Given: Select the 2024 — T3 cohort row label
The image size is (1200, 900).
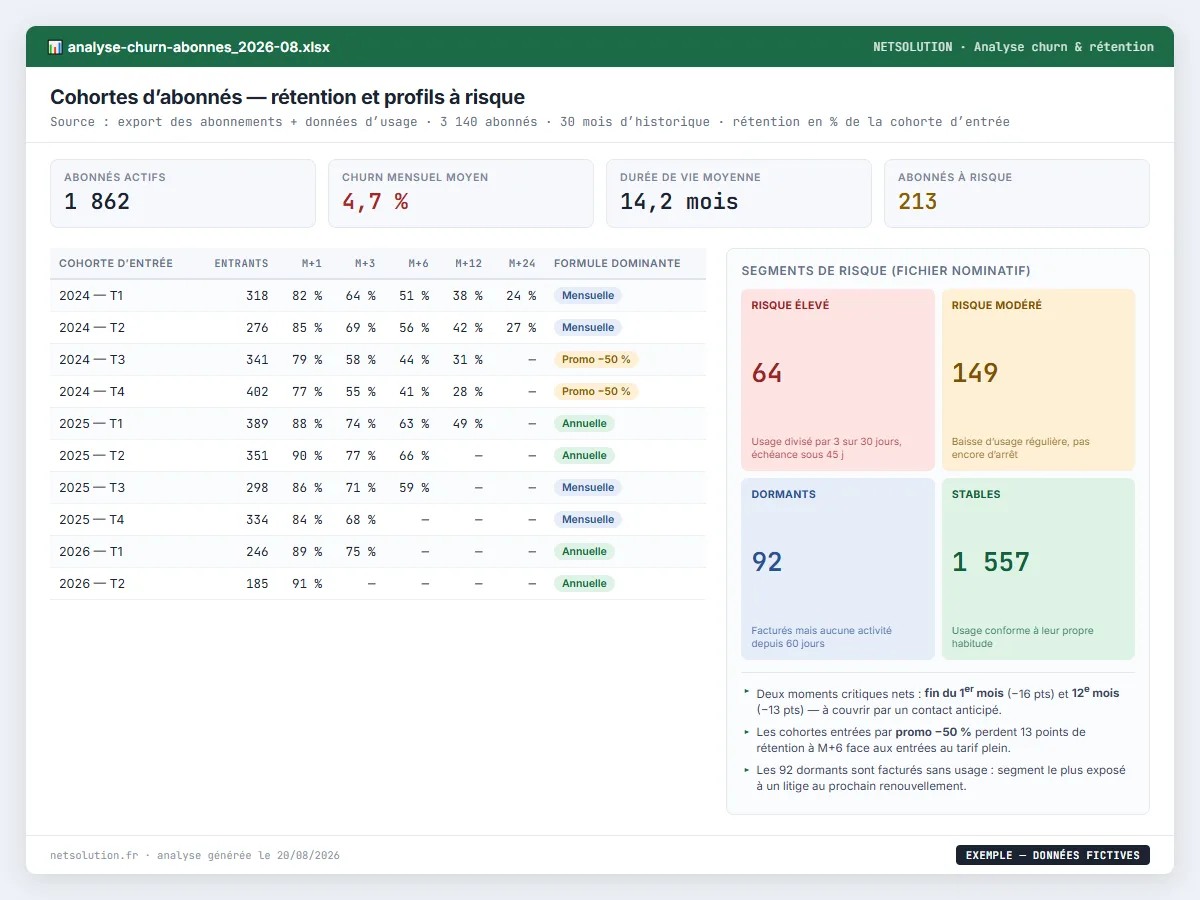Looking at the screenshot, I should pos(91,360).
